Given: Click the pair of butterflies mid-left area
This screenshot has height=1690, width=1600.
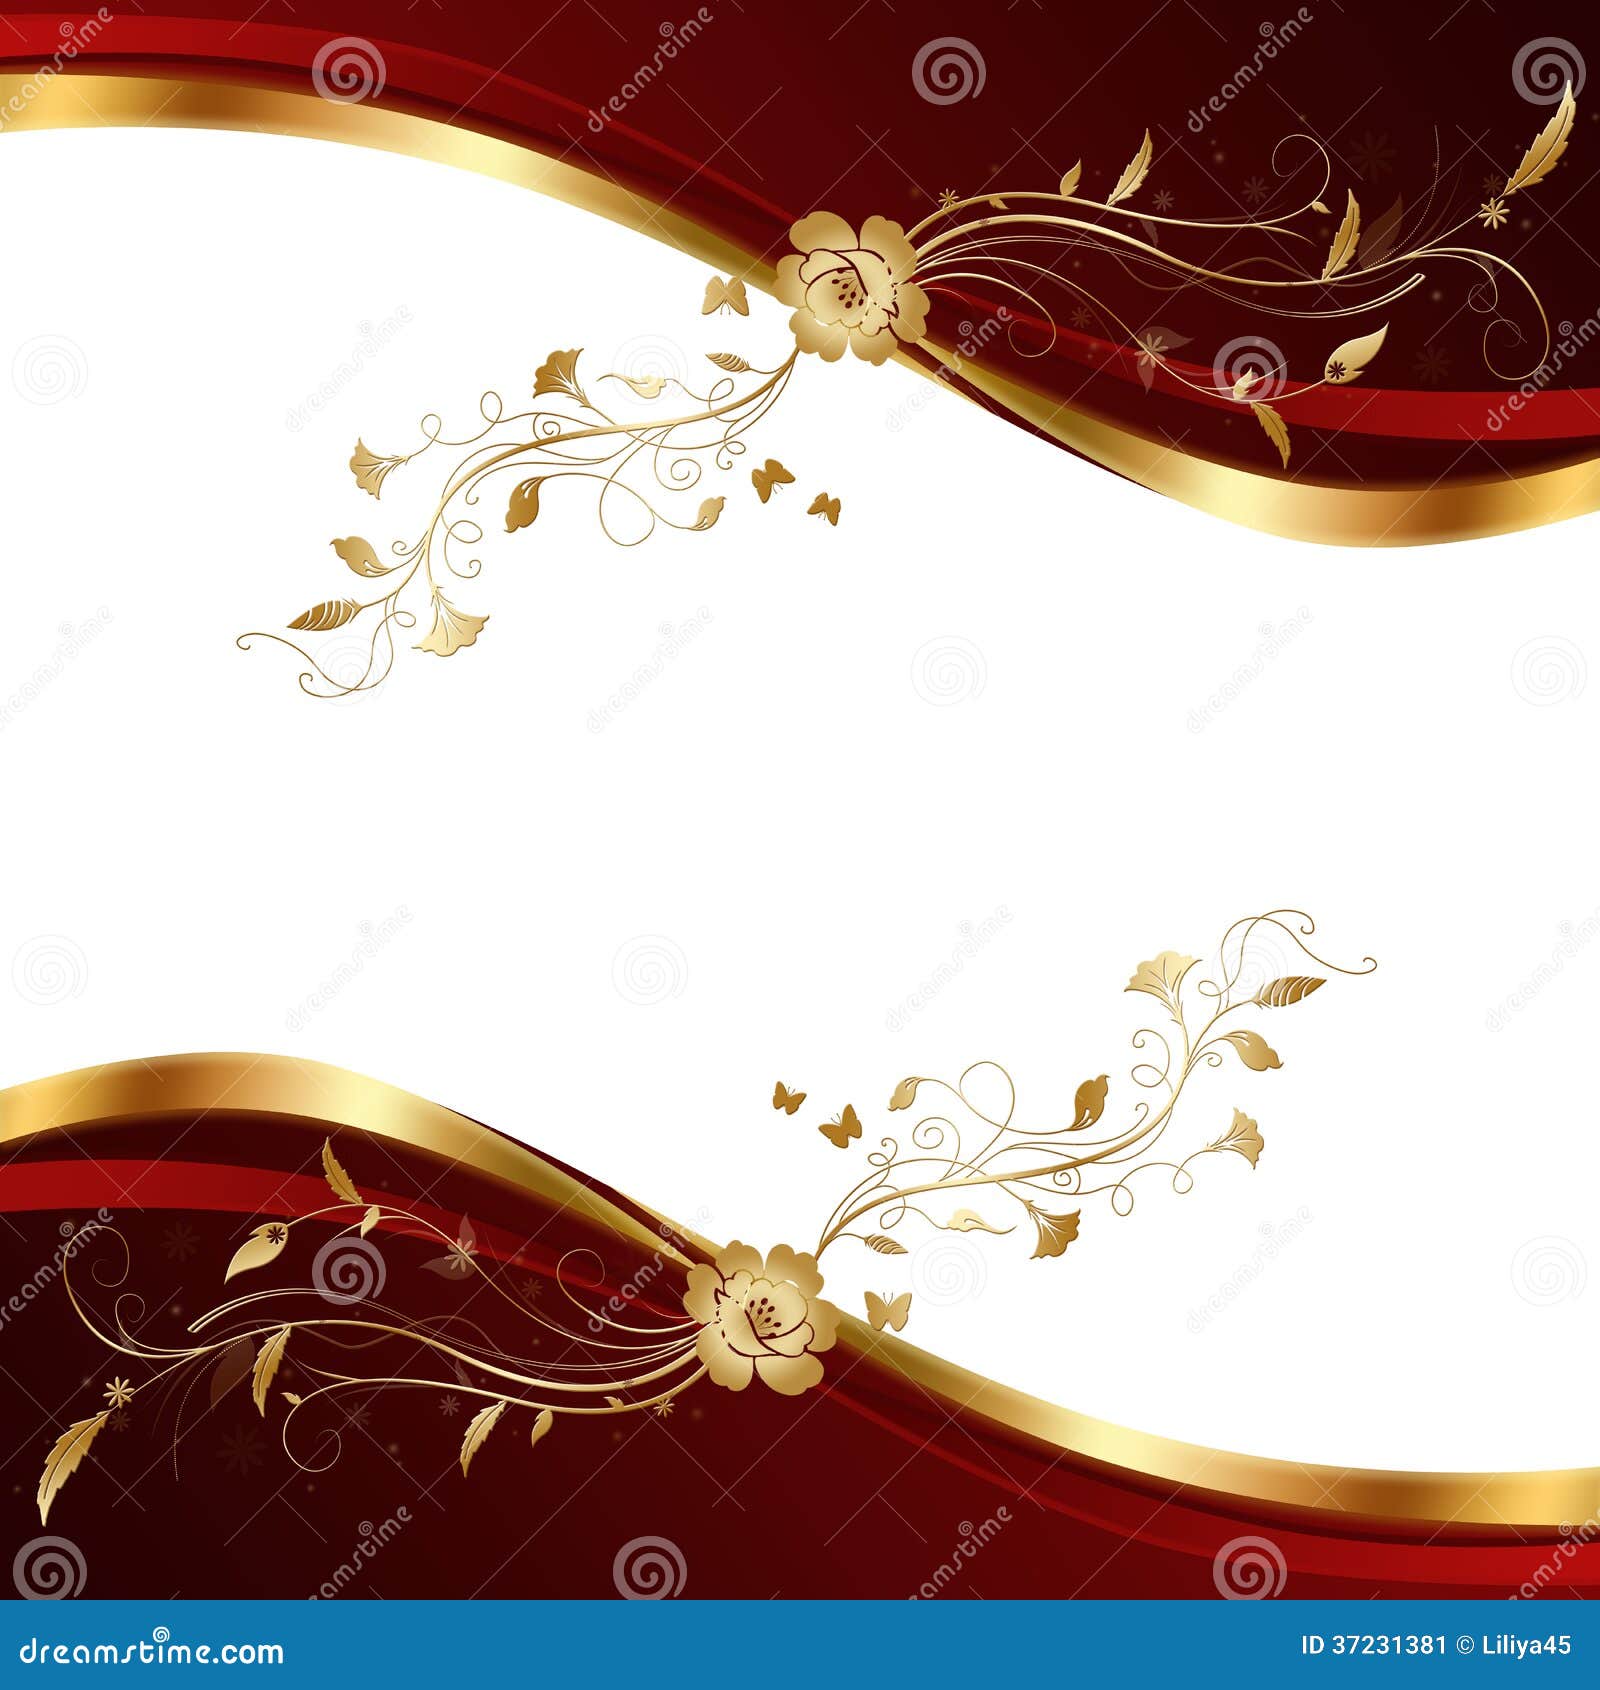Looking at the screenshot, I should [795, 495].
